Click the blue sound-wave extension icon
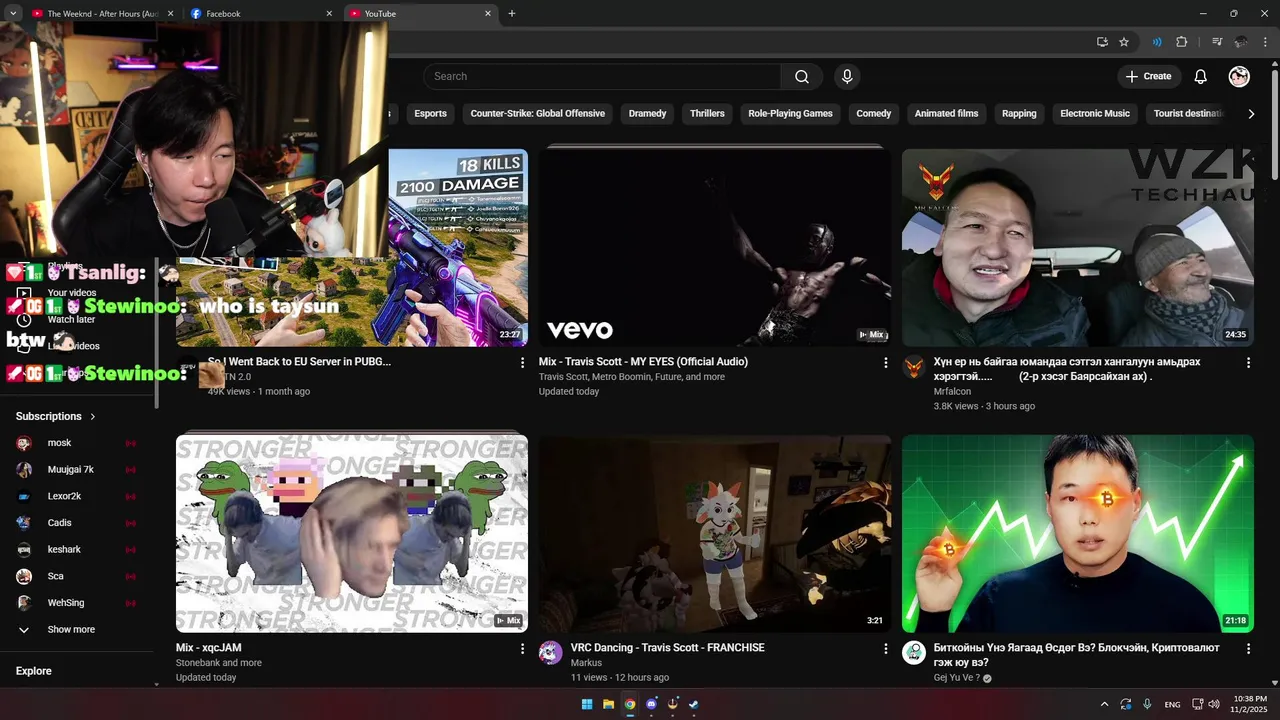 pyautogui.click(x=1157, y=42)
